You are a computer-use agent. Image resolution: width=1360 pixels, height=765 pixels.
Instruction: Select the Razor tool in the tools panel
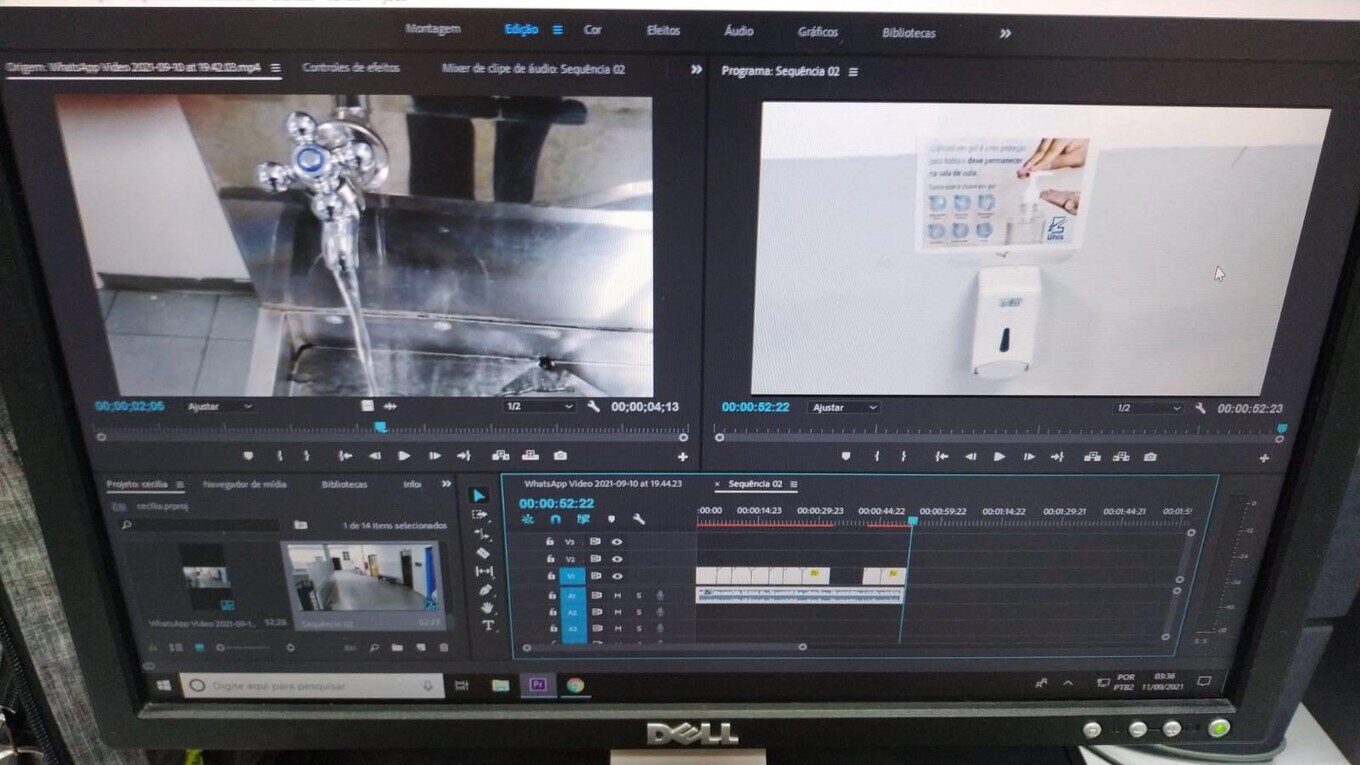[x=483, y=552]
